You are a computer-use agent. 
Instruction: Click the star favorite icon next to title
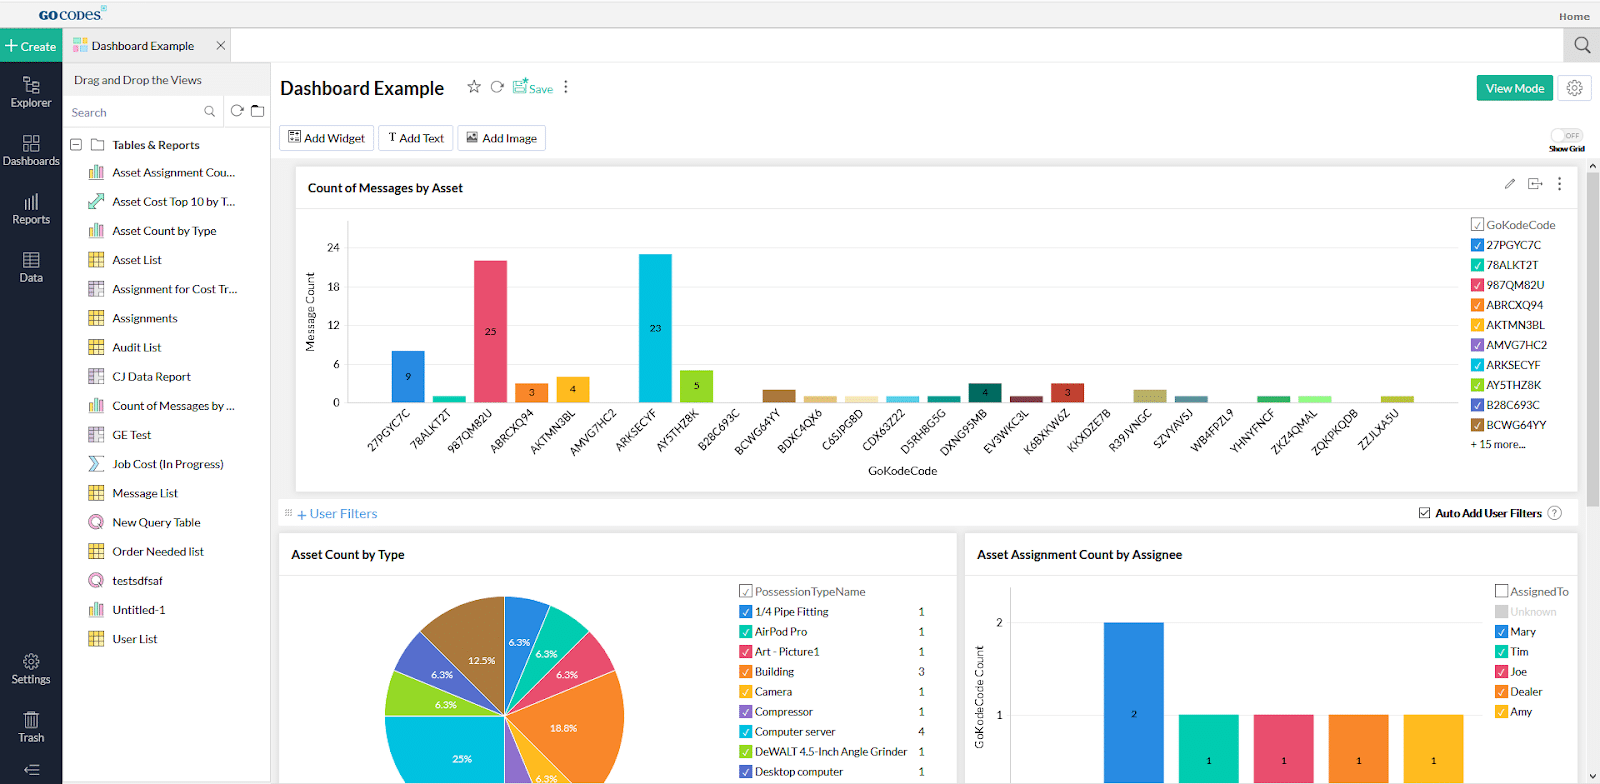pyautogui.click(x=474, y=87)
